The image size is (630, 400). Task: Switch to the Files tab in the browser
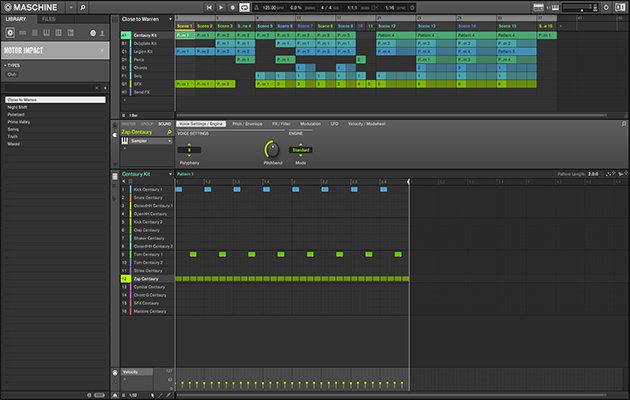click(48, 19)
